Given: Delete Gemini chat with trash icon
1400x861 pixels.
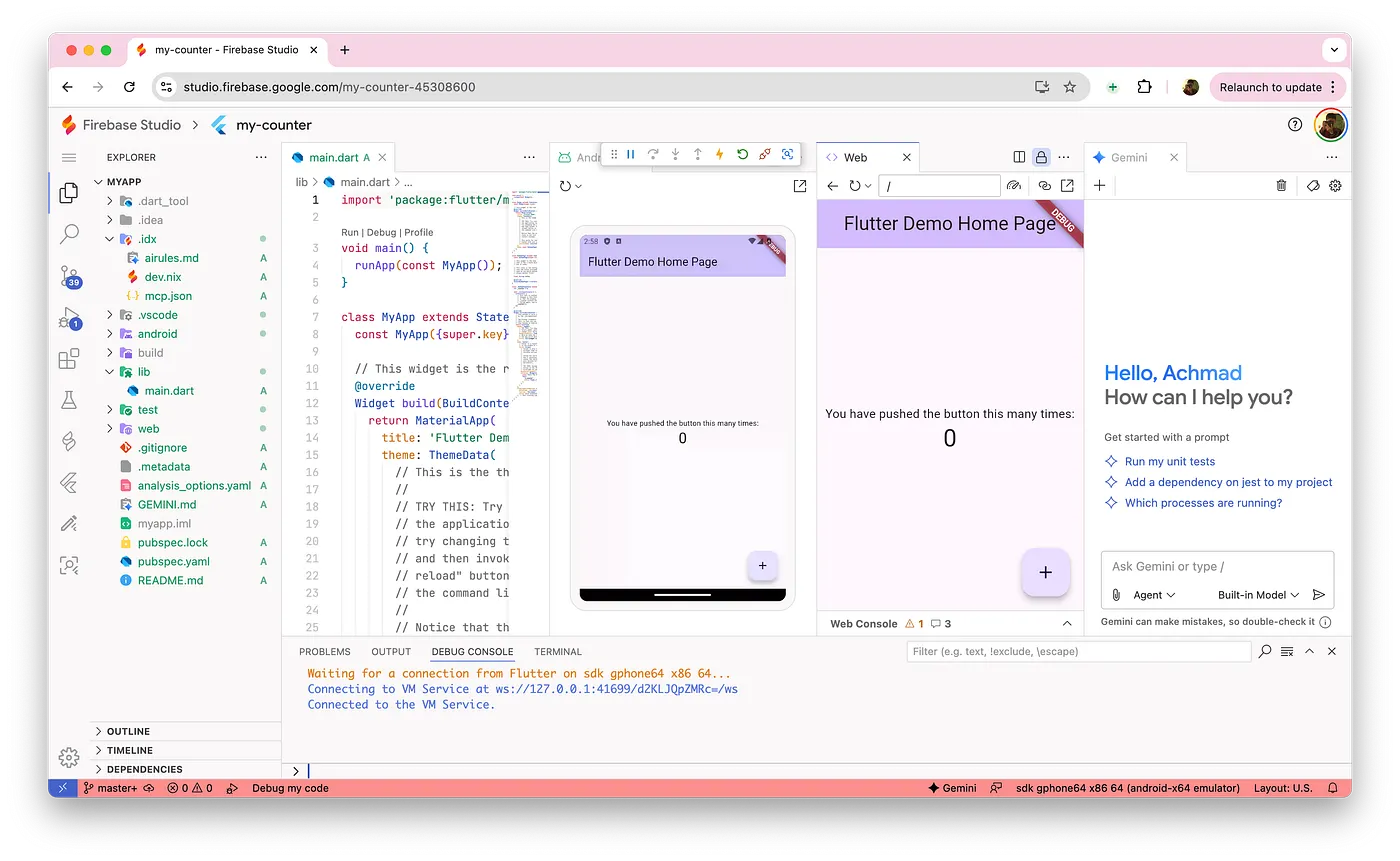Looking at the screenshot, I should click(1282, 185).
